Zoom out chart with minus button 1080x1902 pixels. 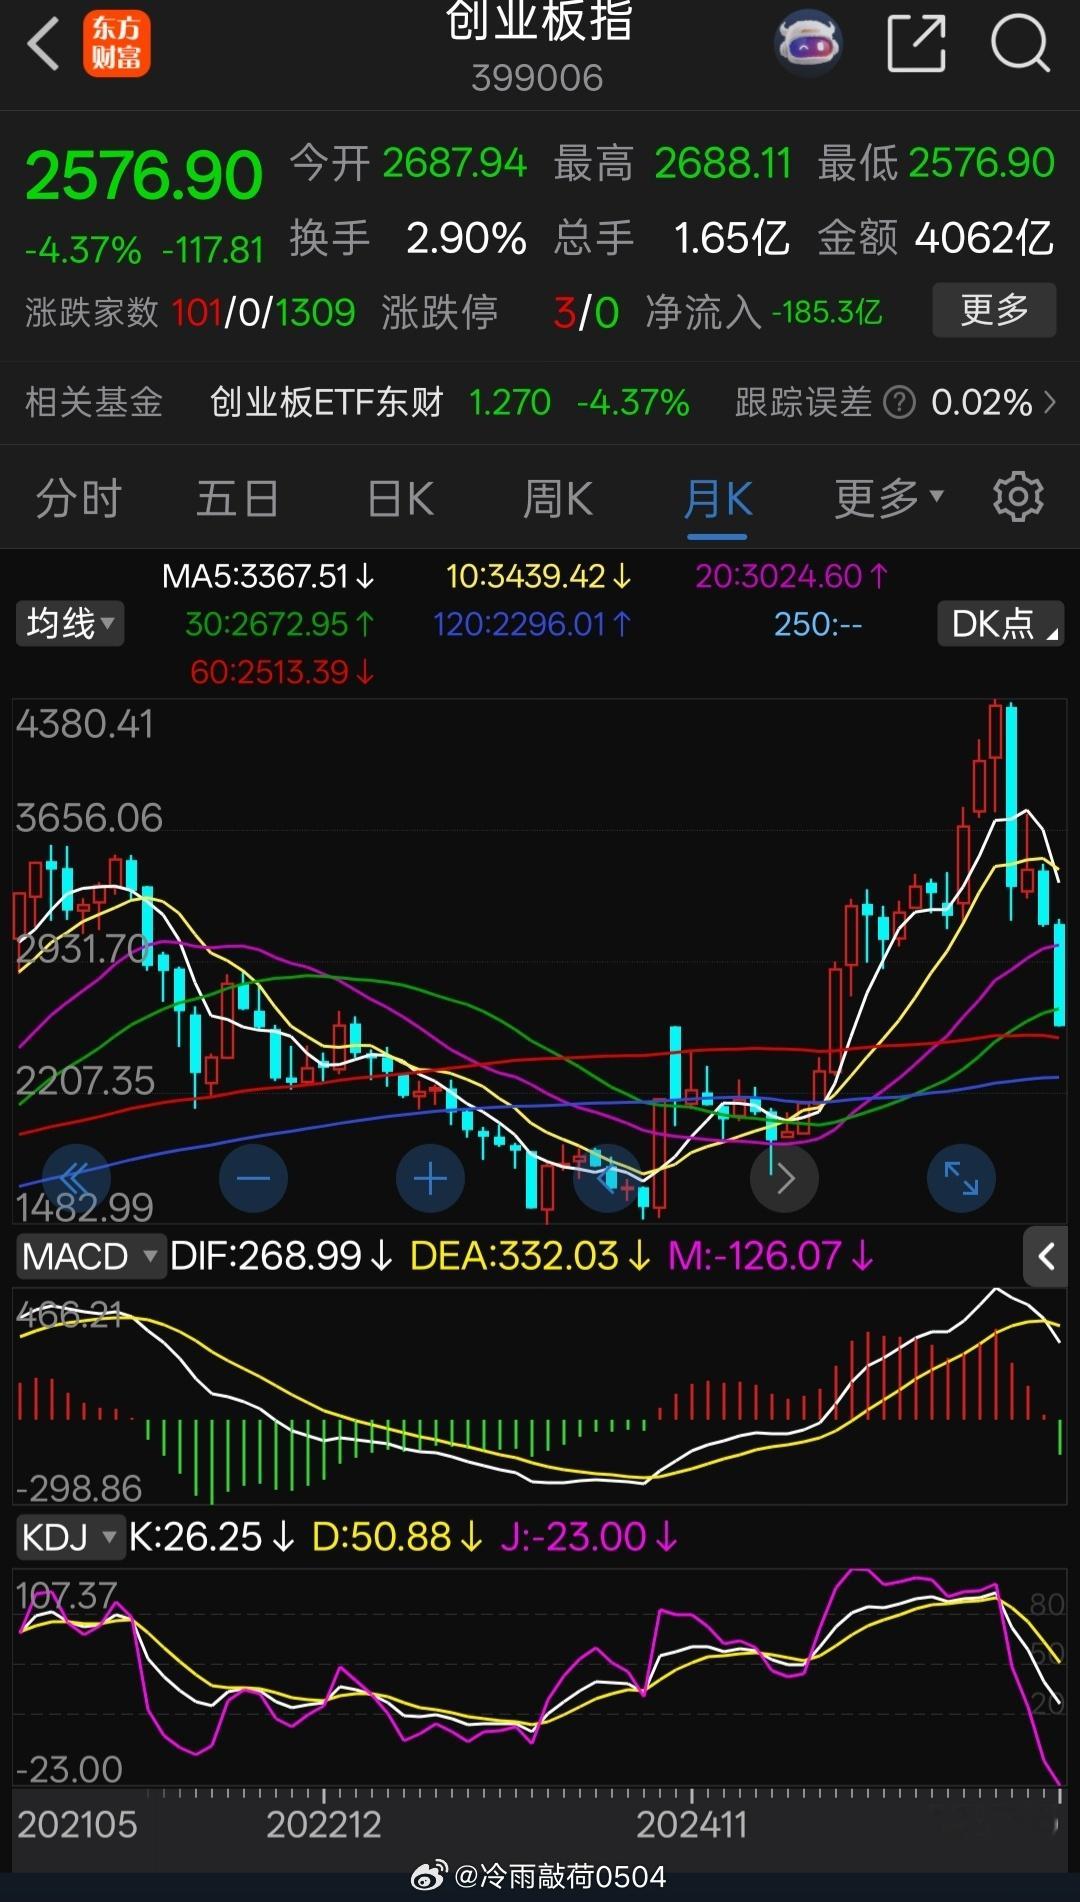click(253, 1178)
